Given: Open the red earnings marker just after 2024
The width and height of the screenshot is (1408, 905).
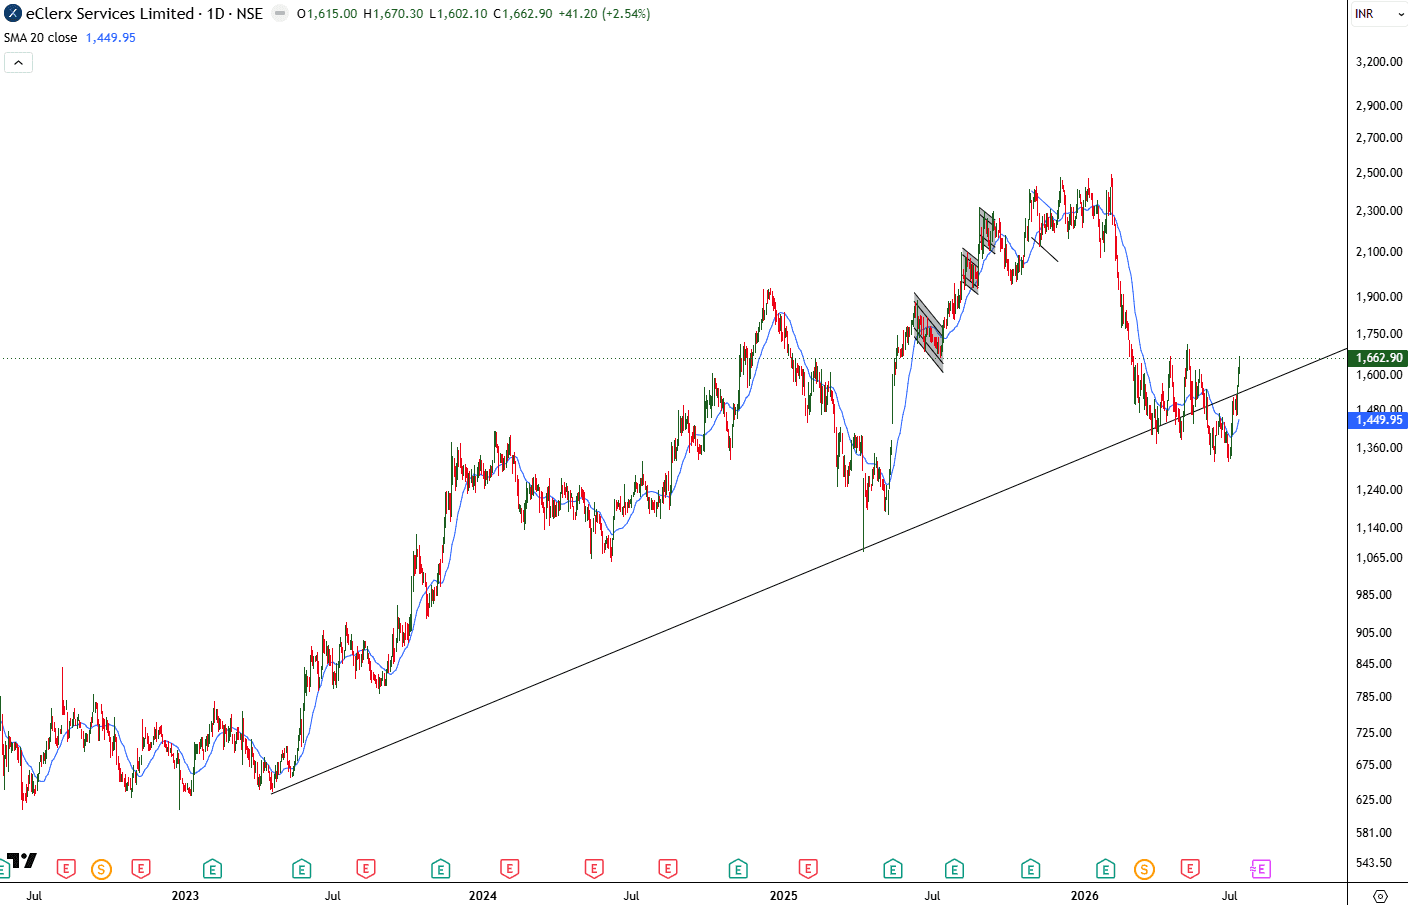Looking at the screenshot, I should coord(509,869).
